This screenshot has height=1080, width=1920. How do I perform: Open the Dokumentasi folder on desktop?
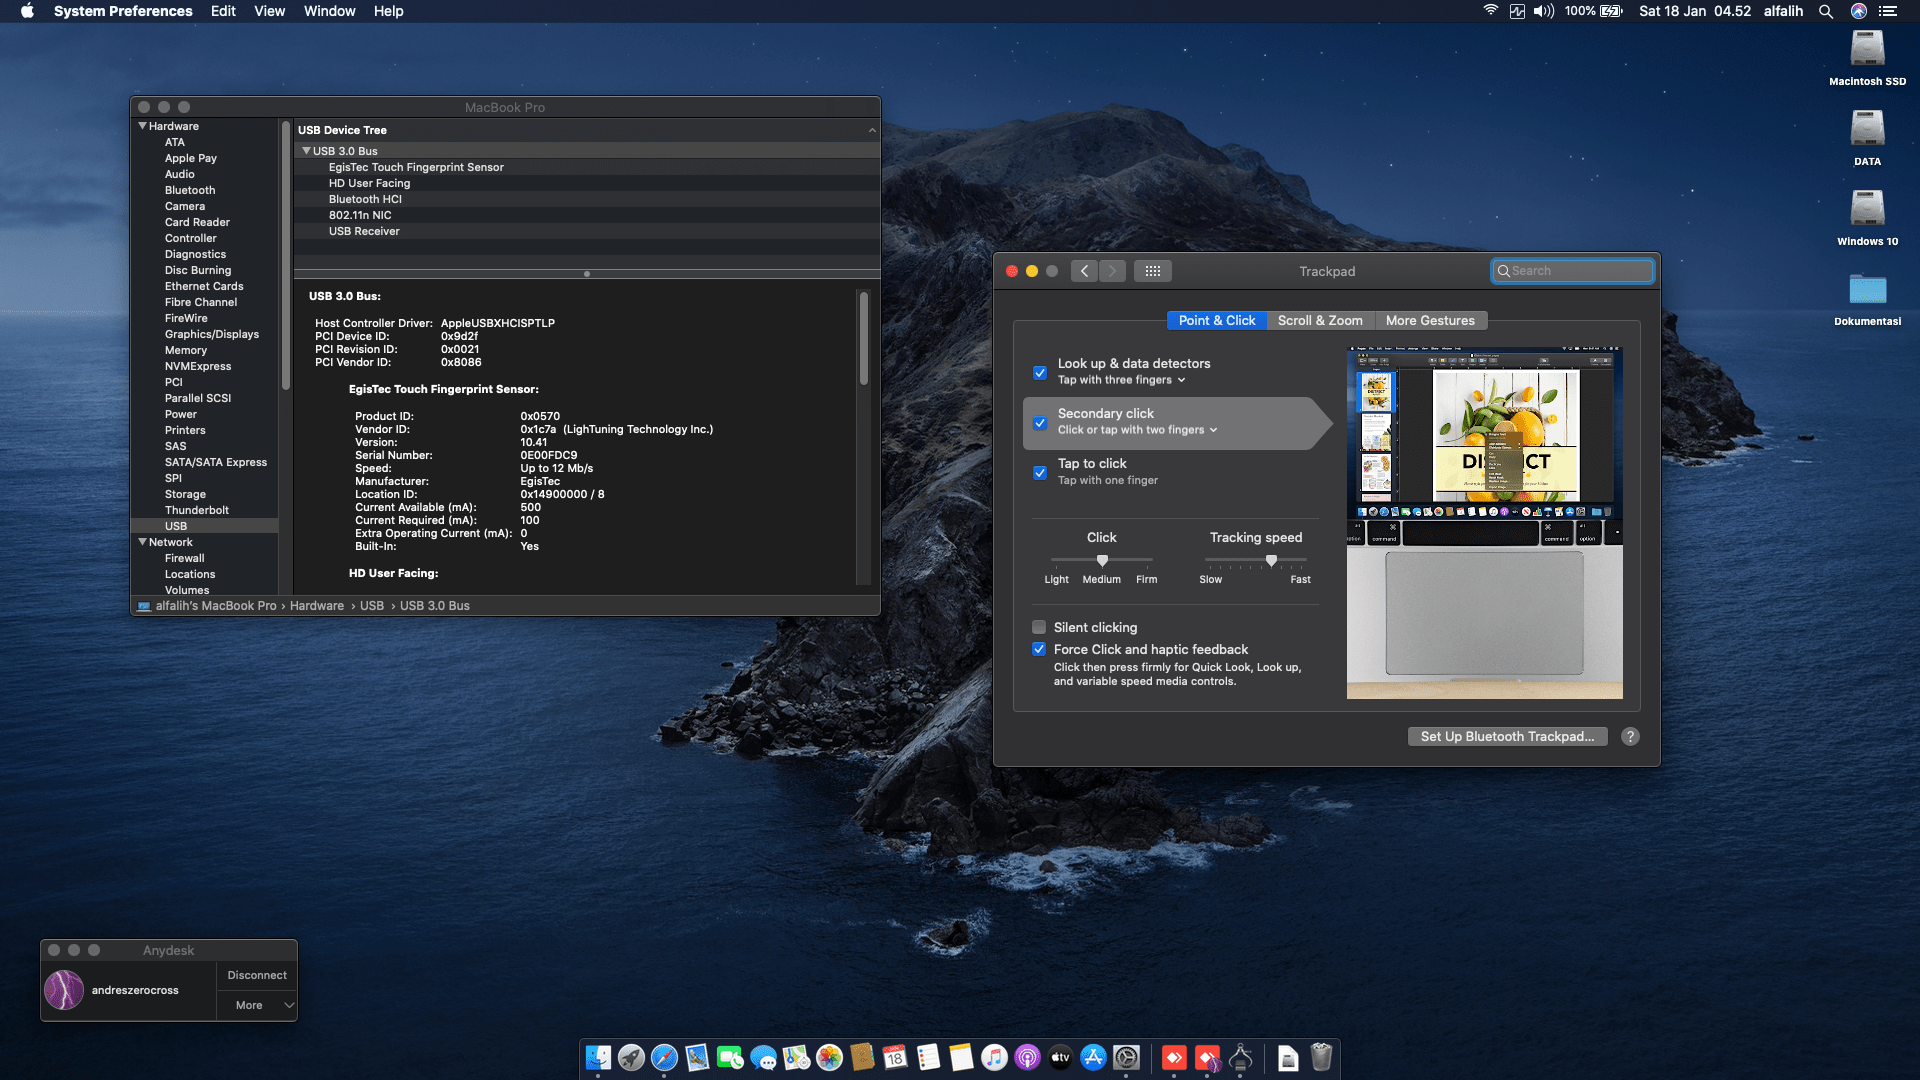tap(1866, 290)
